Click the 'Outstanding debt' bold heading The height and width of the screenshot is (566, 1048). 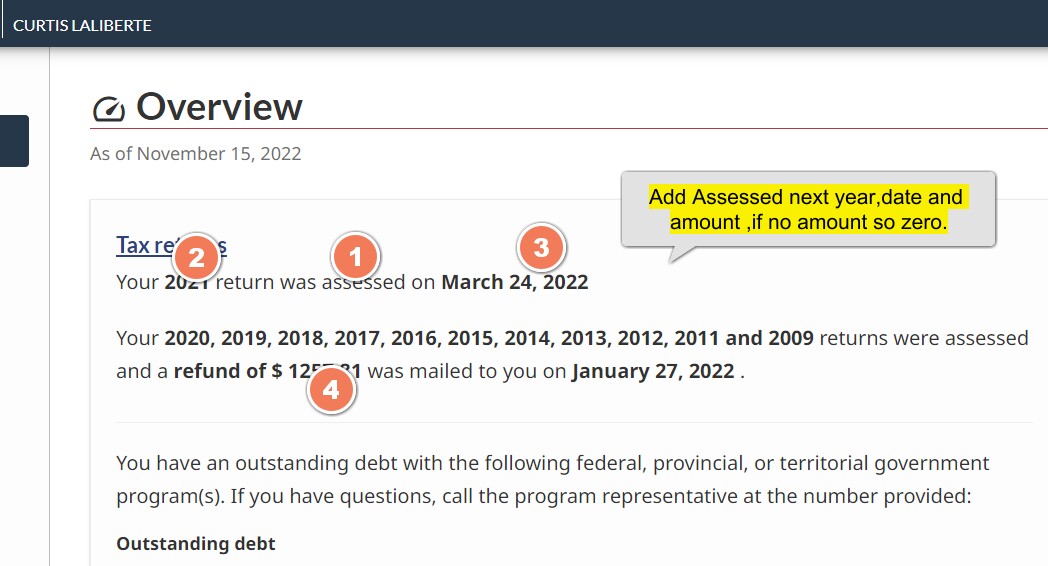click(x=196, y=544)
